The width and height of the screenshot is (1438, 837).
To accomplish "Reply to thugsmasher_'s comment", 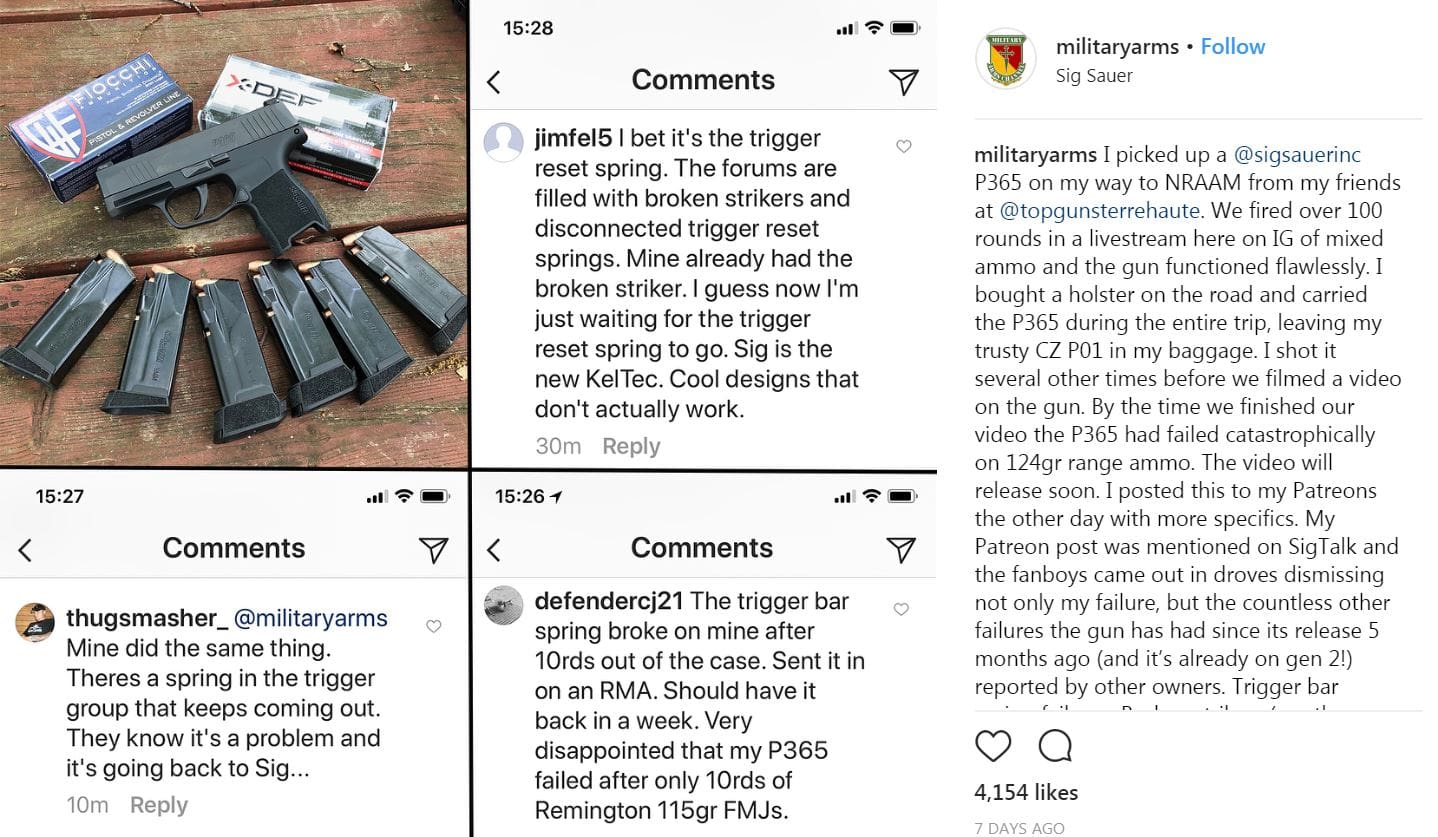I will tap(159, 805).
